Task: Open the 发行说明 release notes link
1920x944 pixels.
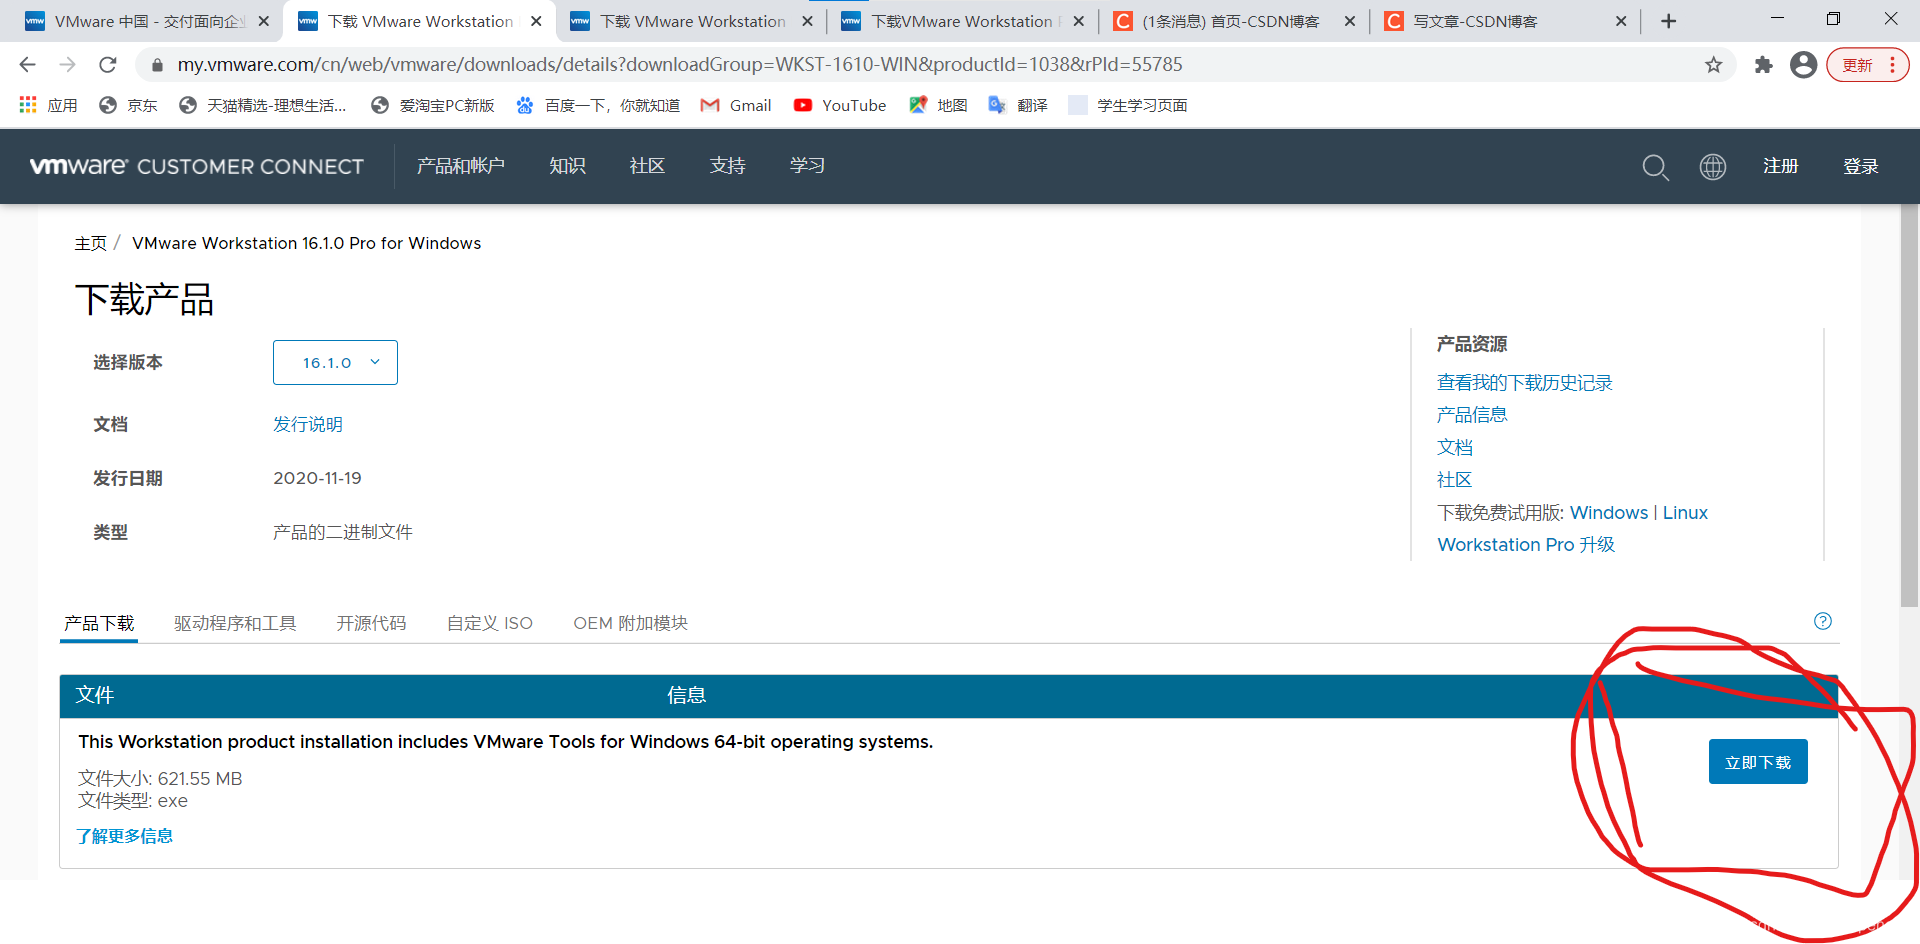Action: pyautogui.click(x=308, y=424)
